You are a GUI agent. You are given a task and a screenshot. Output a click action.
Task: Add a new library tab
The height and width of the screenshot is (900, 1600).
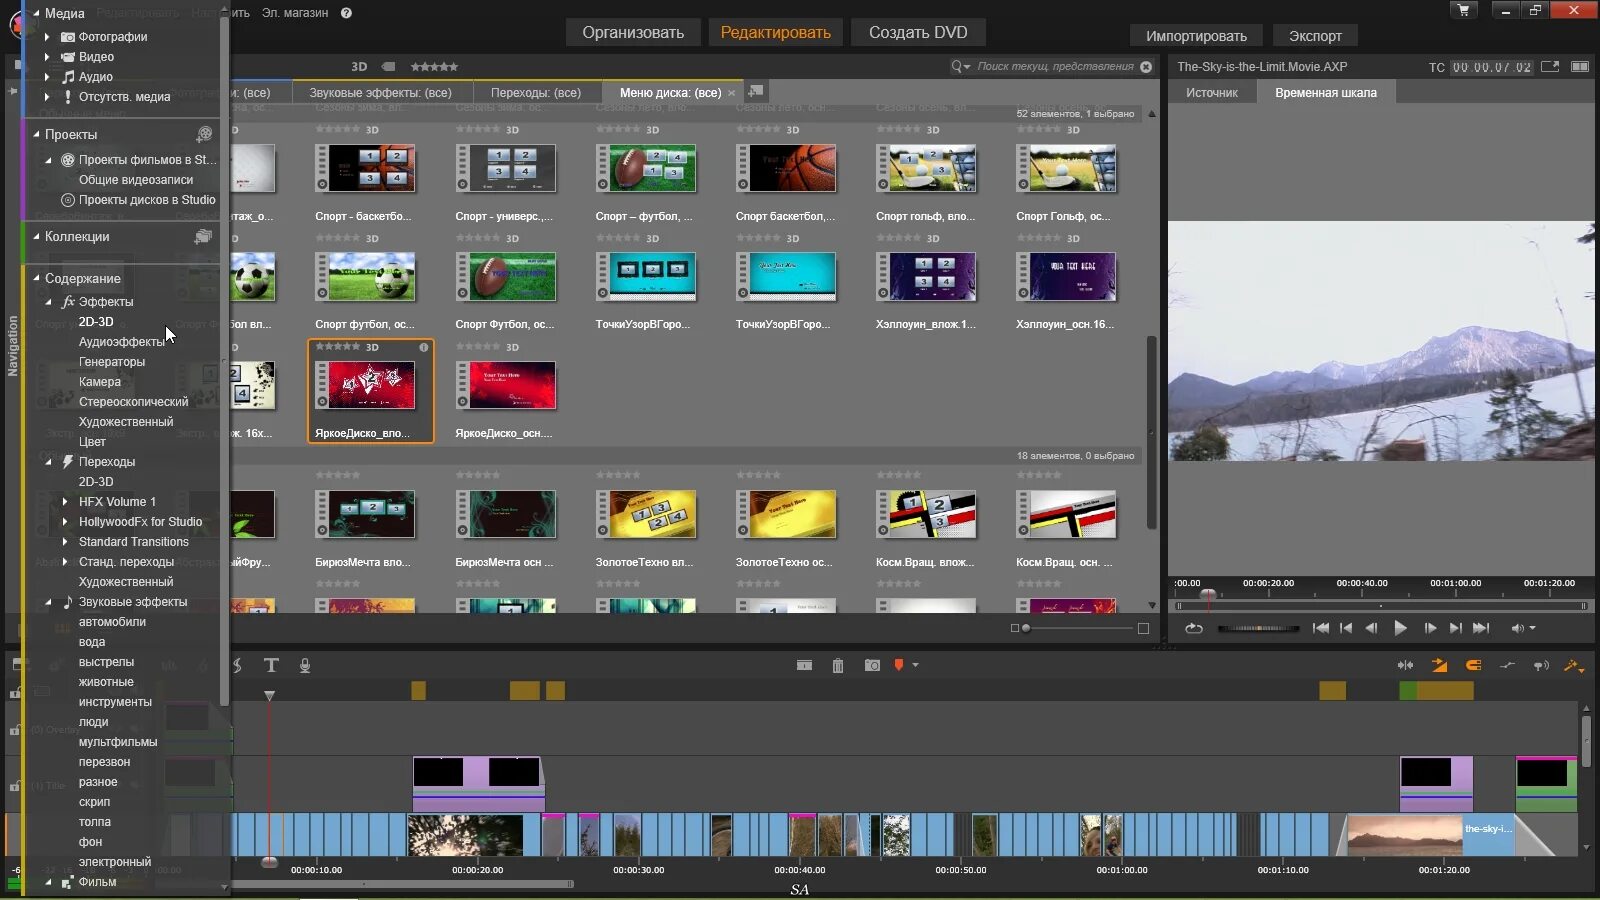tap(756, 91)
